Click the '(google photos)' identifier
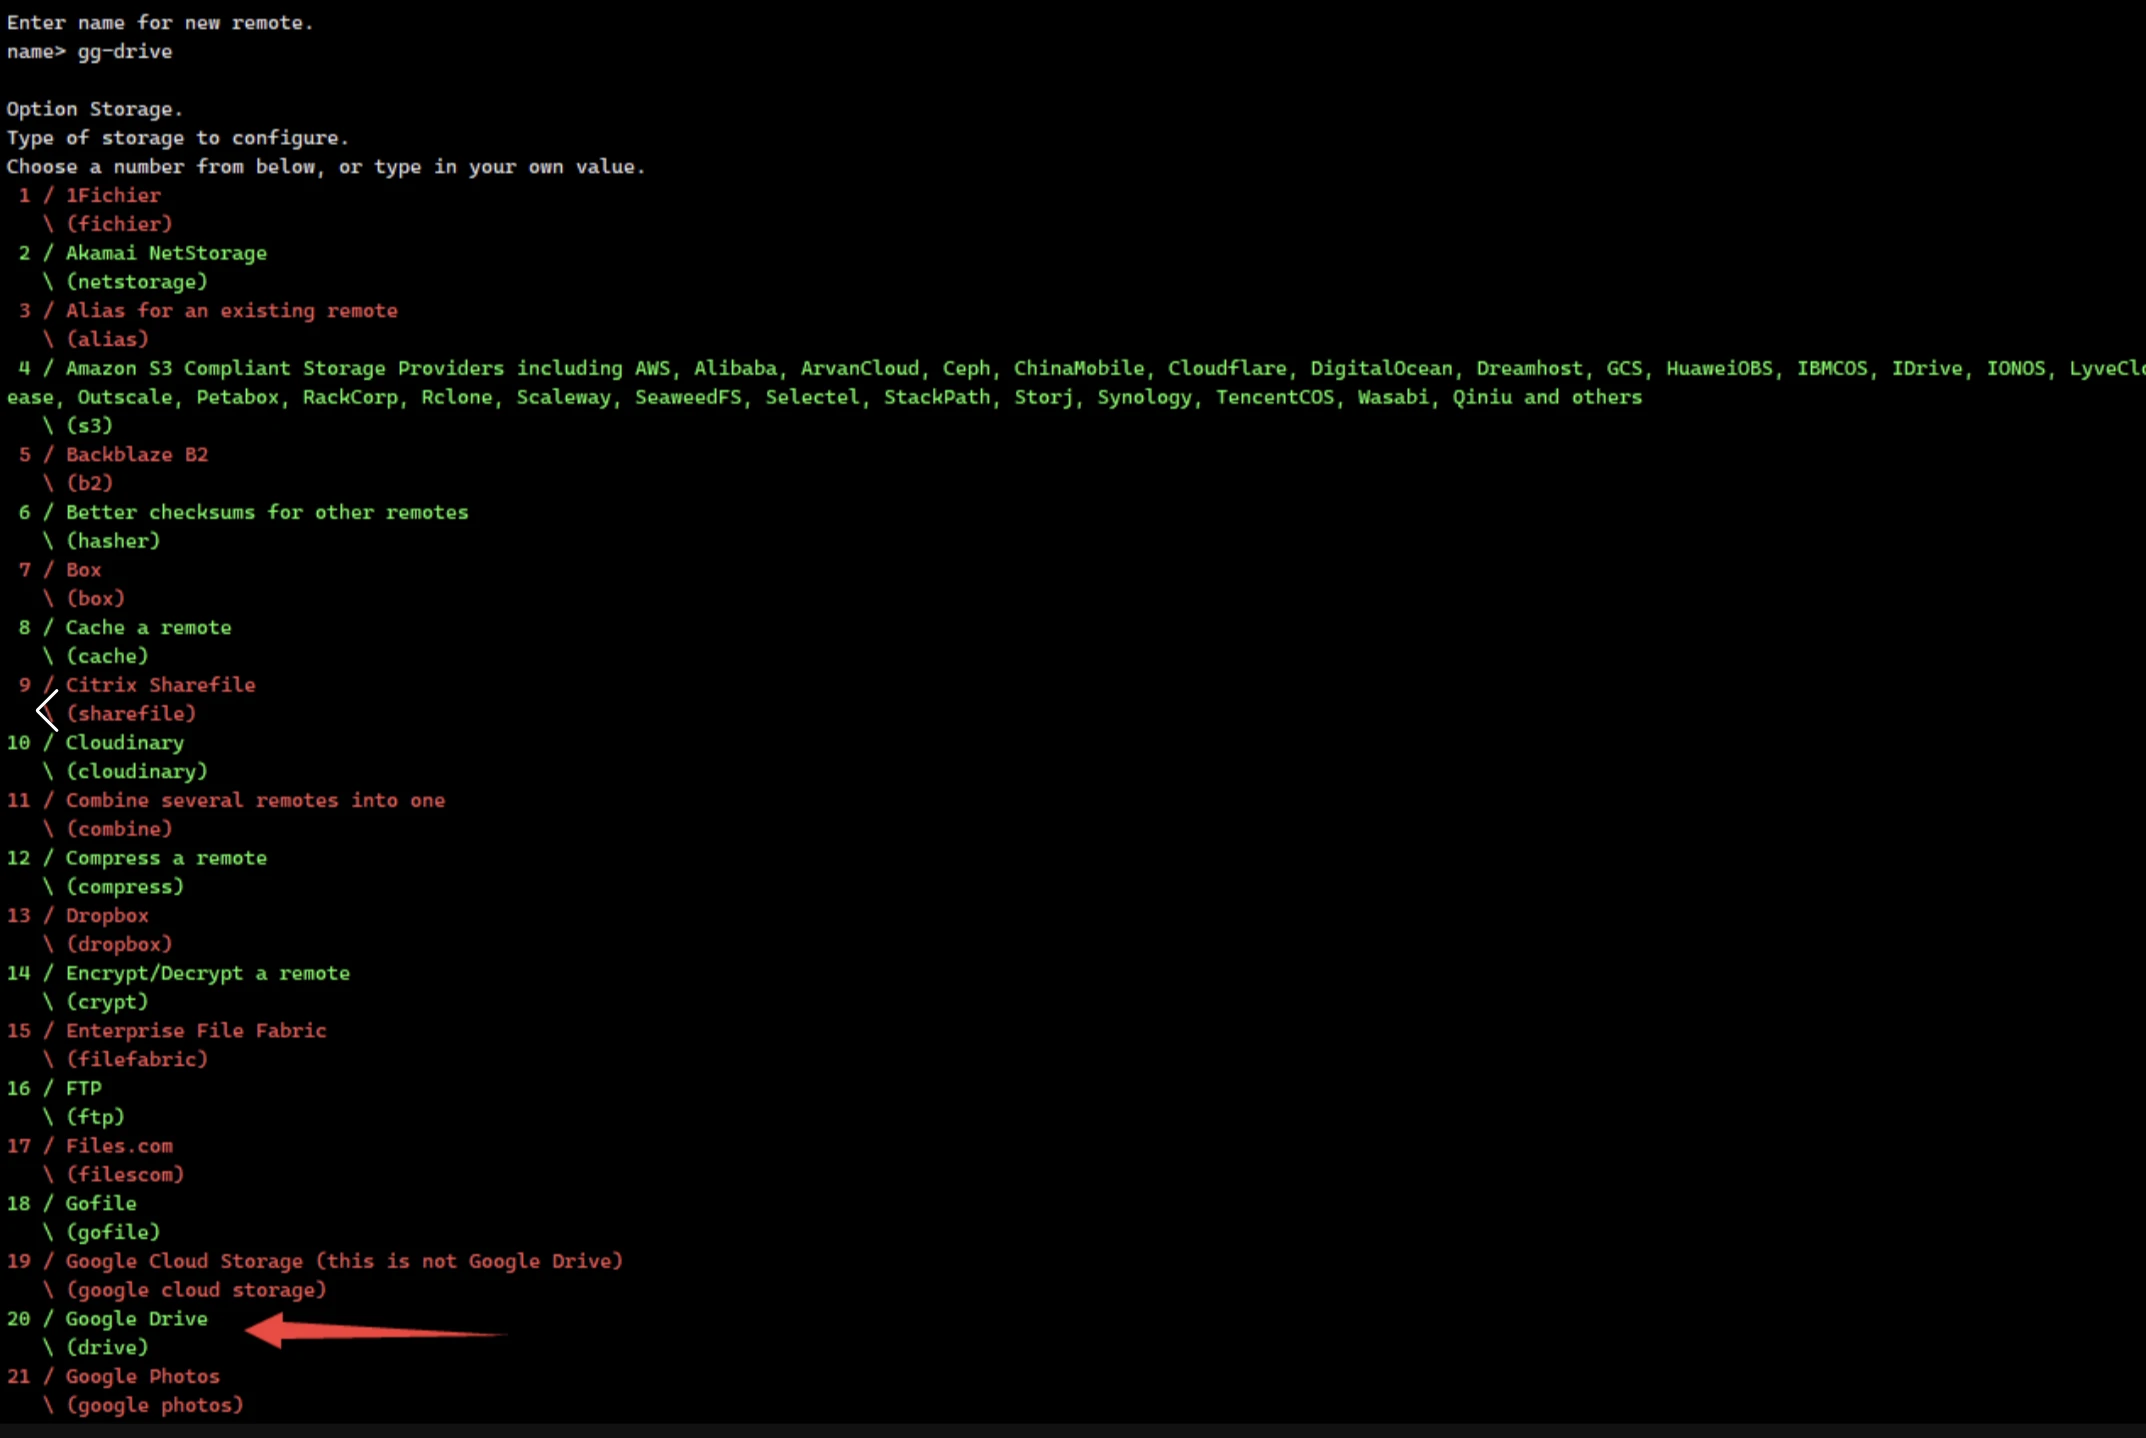 [x=155, y=1406]
